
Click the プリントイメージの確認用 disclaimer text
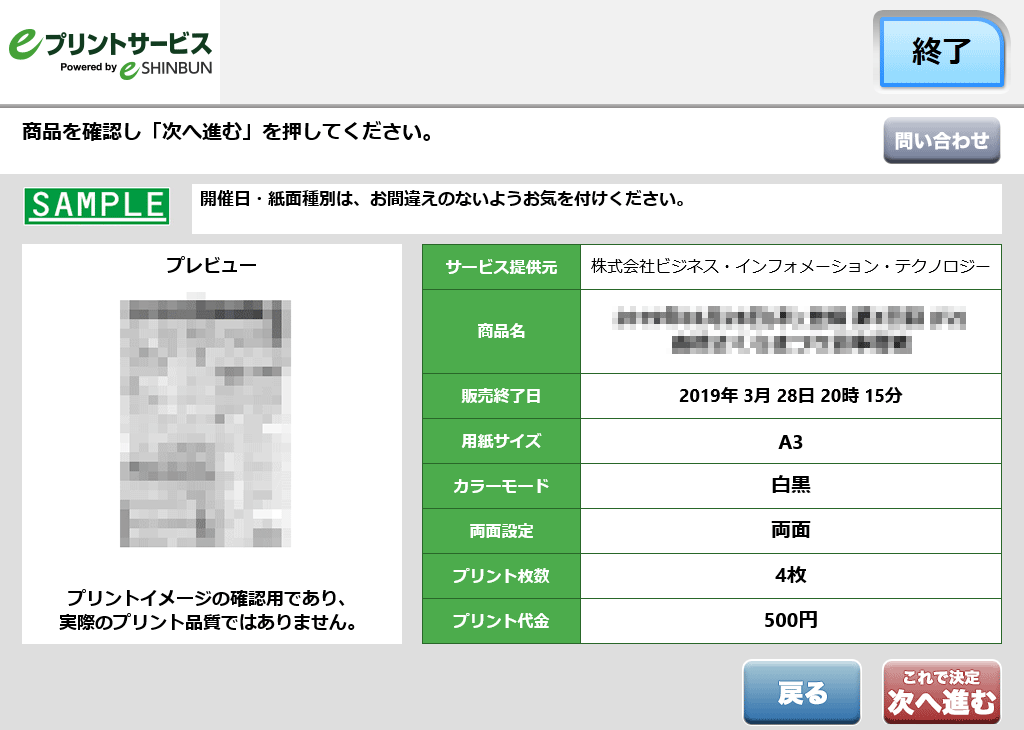point(208,611)
